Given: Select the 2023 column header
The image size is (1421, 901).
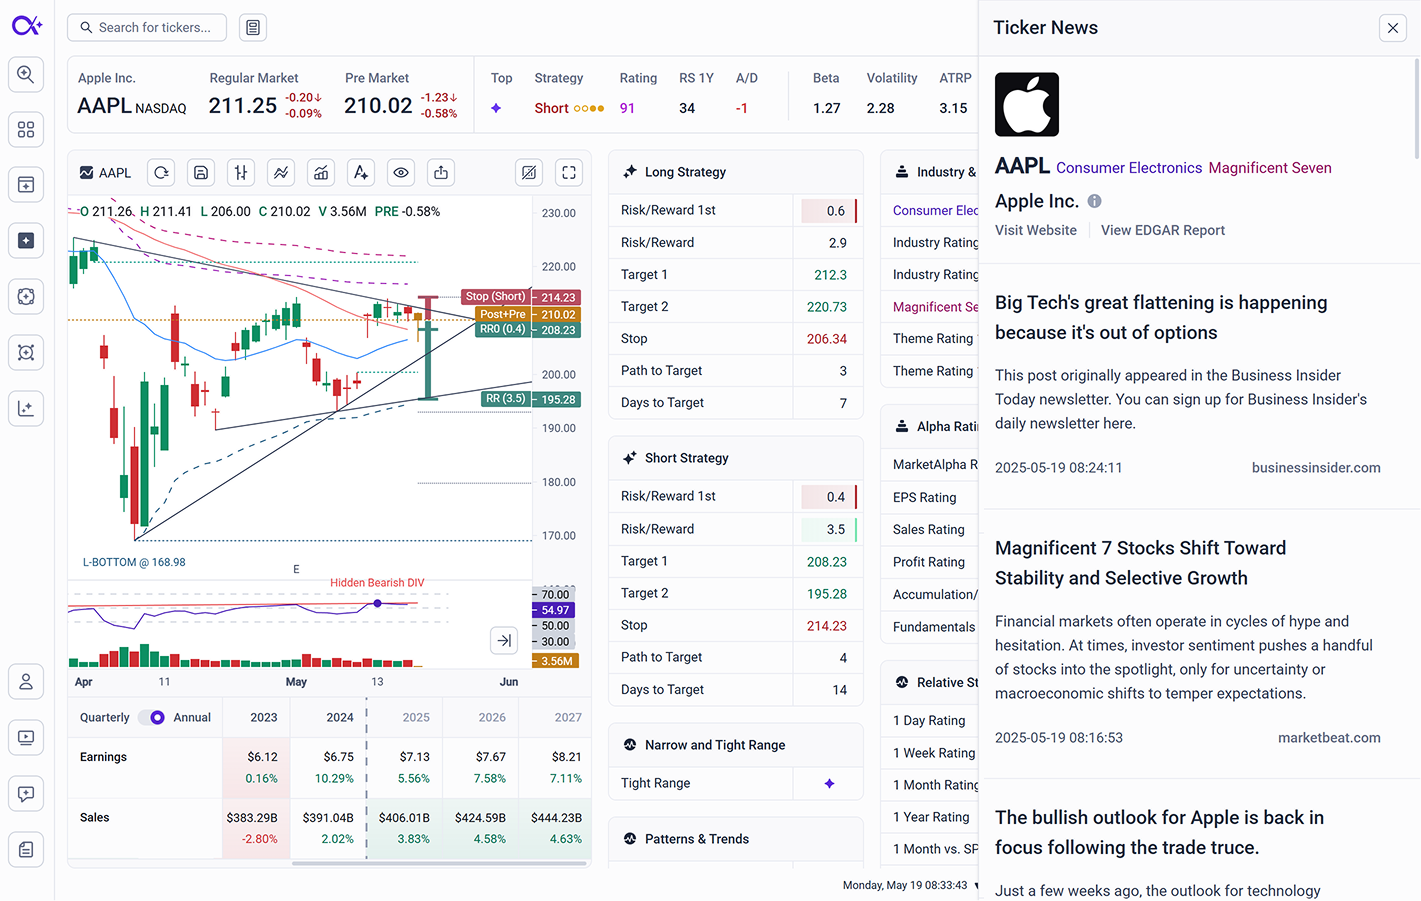Looking at the screenshot, I should (264, 718).
